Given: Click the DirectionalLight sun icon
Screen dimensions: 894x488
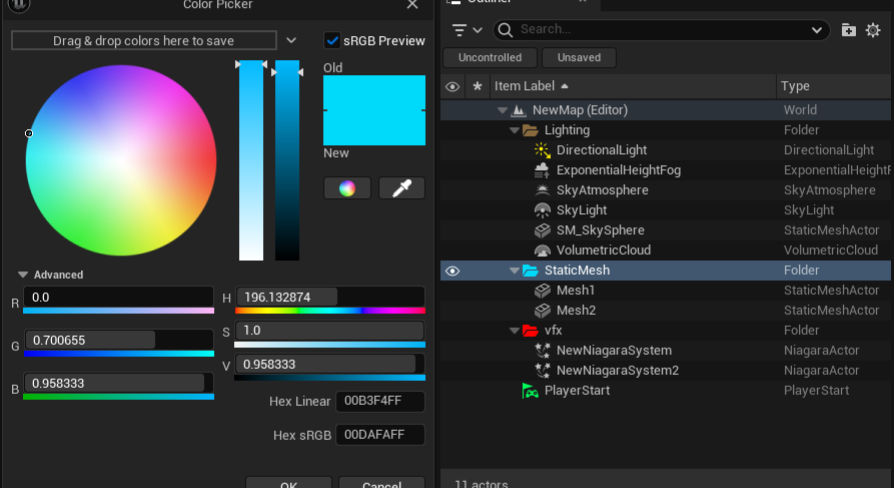Looking at the screenshot, I should tap(542, 150).
